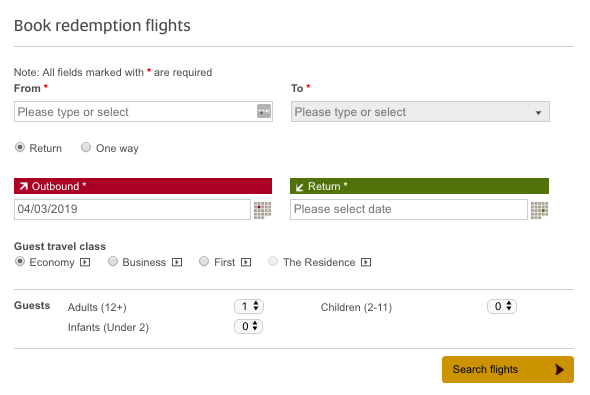Image resolution: width=590 pixels, height=395 pixels.
Task: Select the Return trip radio button
Action: (x=20, y=147)
